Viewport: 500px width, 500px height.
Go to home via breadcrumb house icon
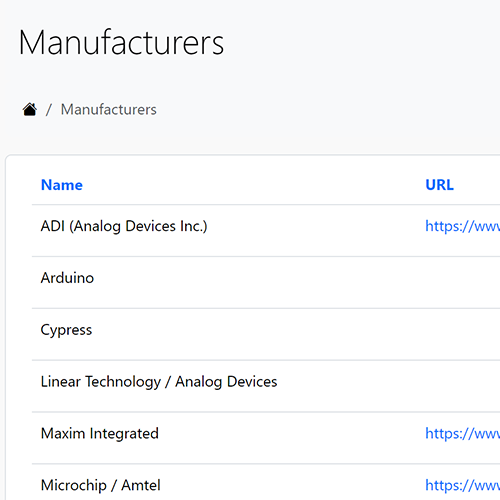30,109
